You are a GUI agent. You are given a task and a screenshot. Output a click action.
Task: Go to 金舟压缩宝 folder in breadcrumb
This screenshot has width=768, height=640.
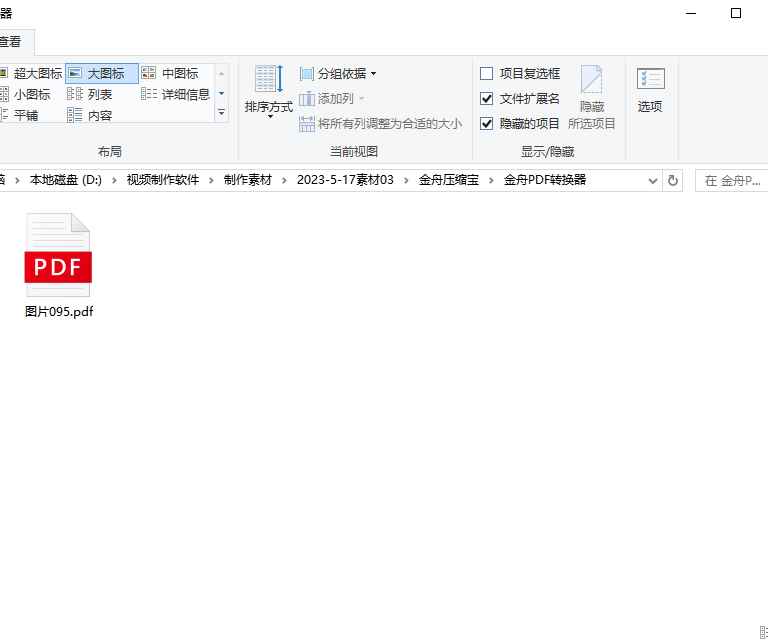click(449, 180)
